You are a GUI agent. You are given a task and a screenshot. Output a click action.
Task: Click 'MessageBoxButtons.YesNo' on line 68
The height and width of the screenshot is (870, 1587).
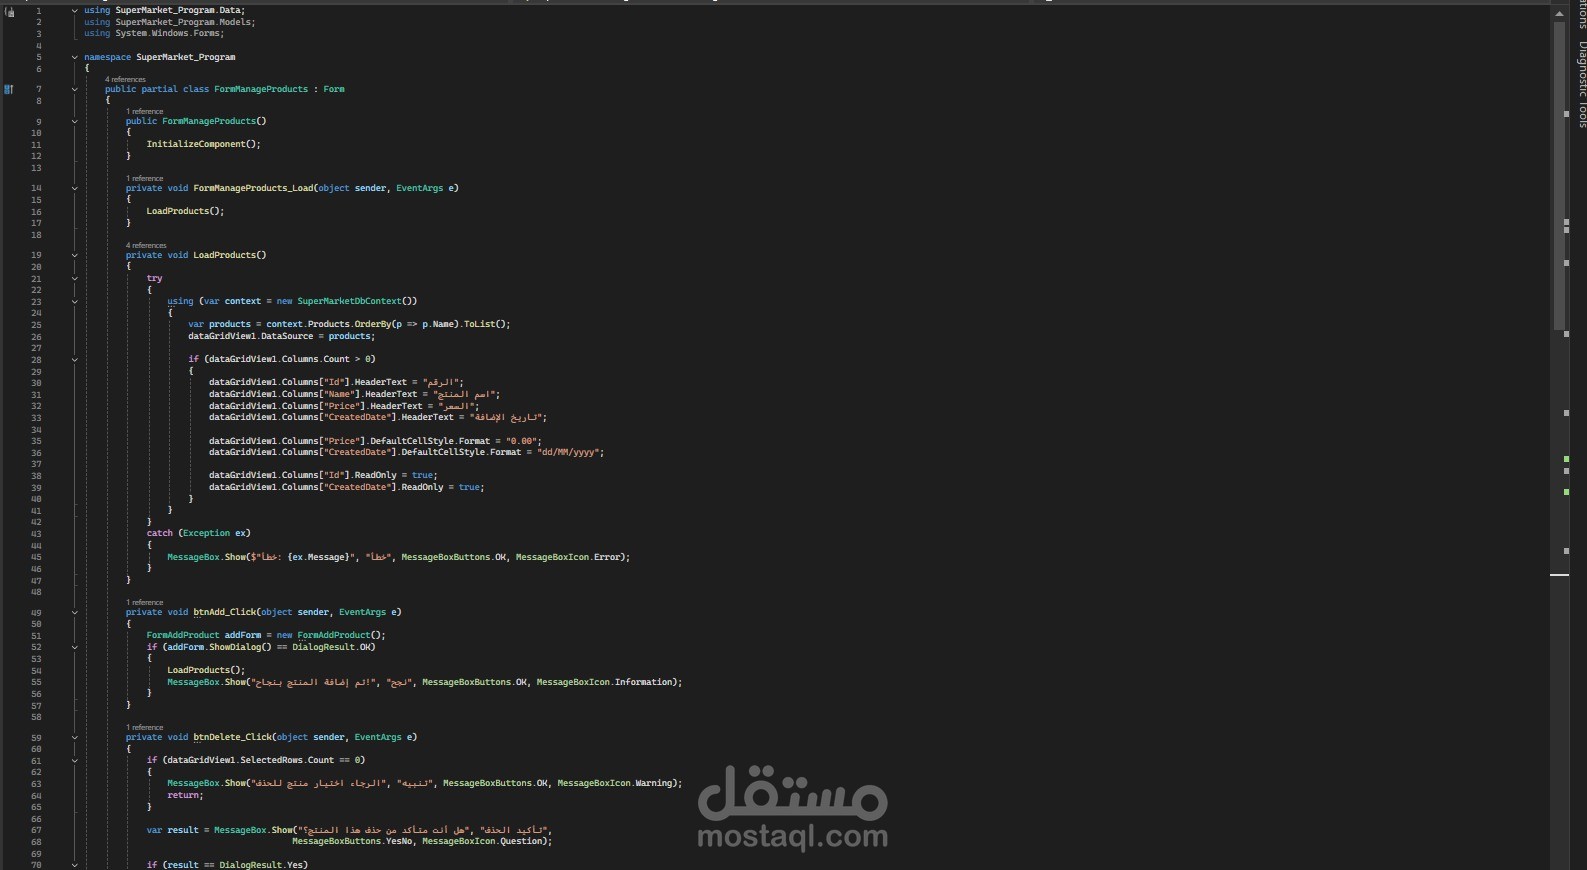click(352, 841)
